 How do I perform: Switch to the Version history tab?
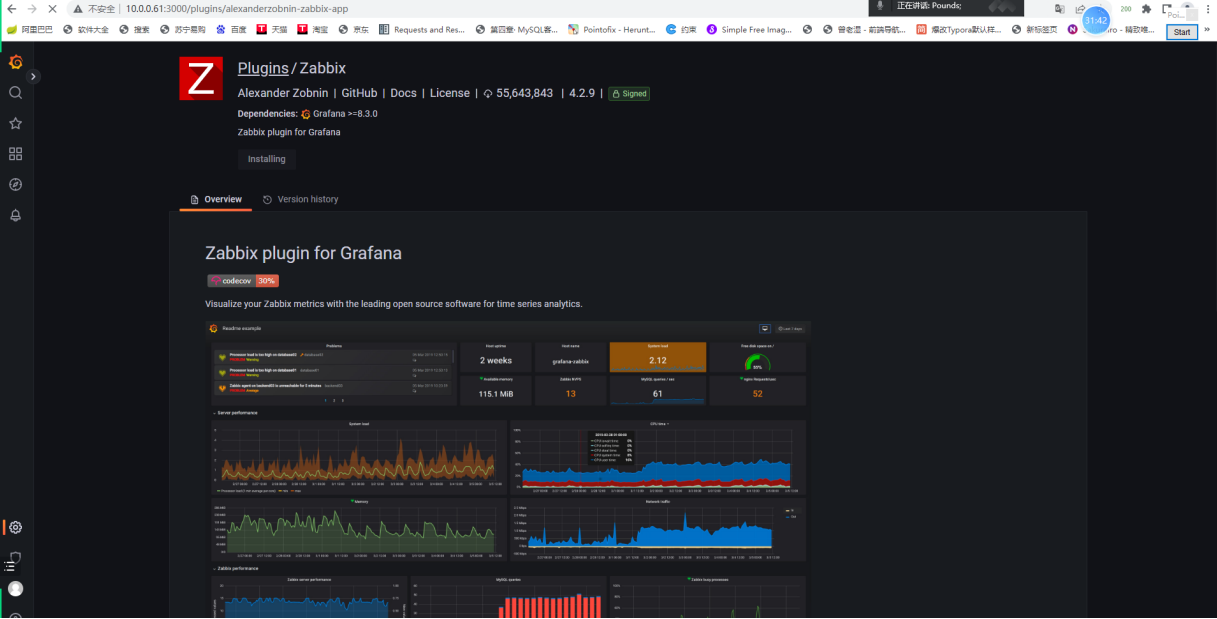300,199
